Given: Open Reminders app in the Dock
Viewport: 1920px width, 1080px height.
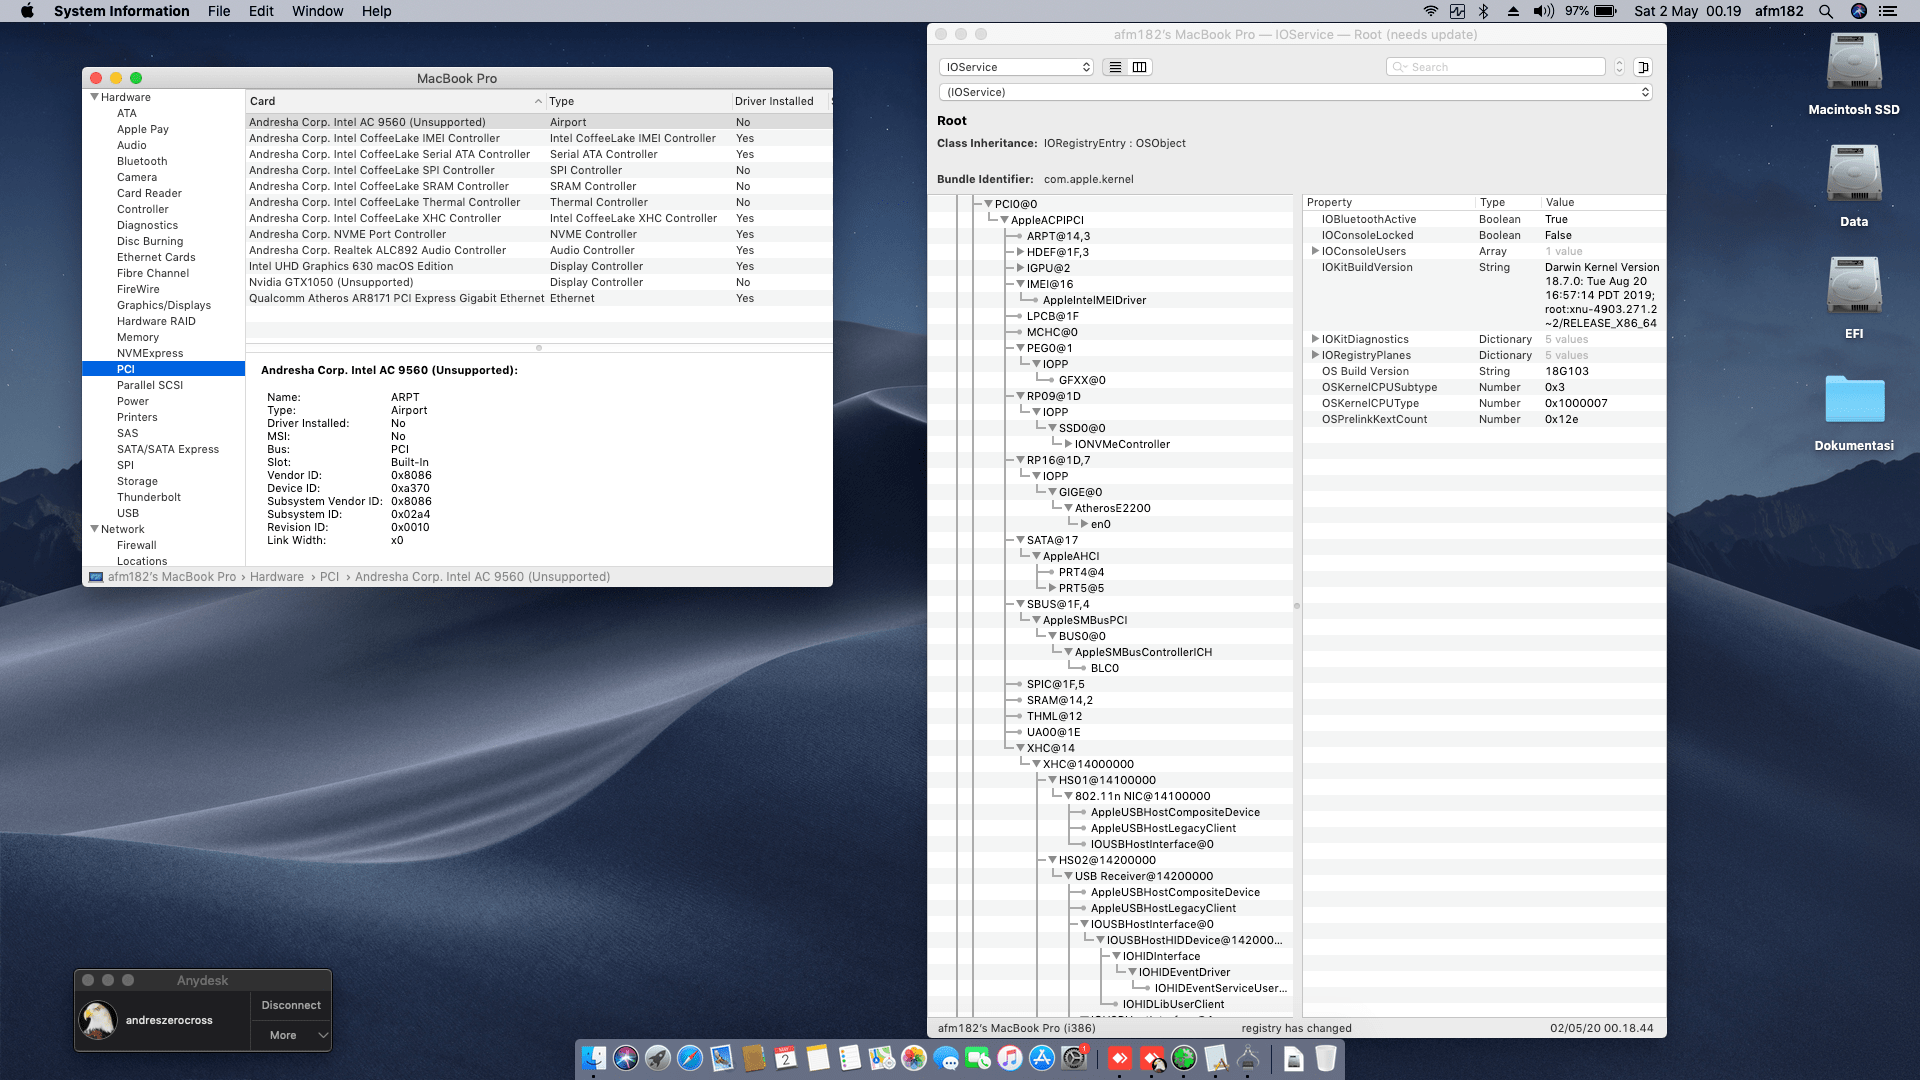Looking at the screenshot, I should (x=850, y=1058).
